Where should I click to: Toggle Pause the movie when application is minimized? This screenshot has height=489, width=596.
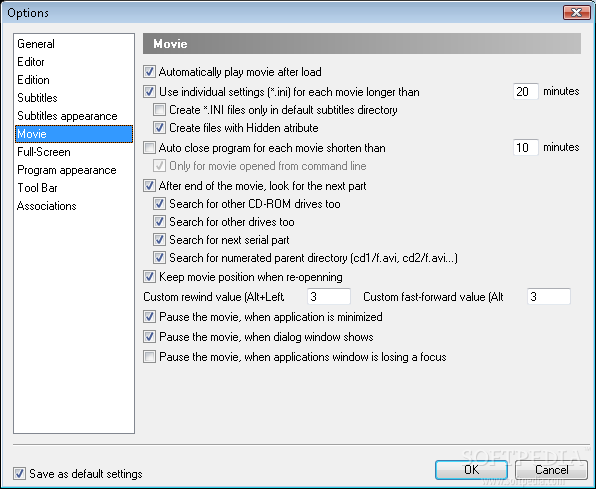pos(149,317)
